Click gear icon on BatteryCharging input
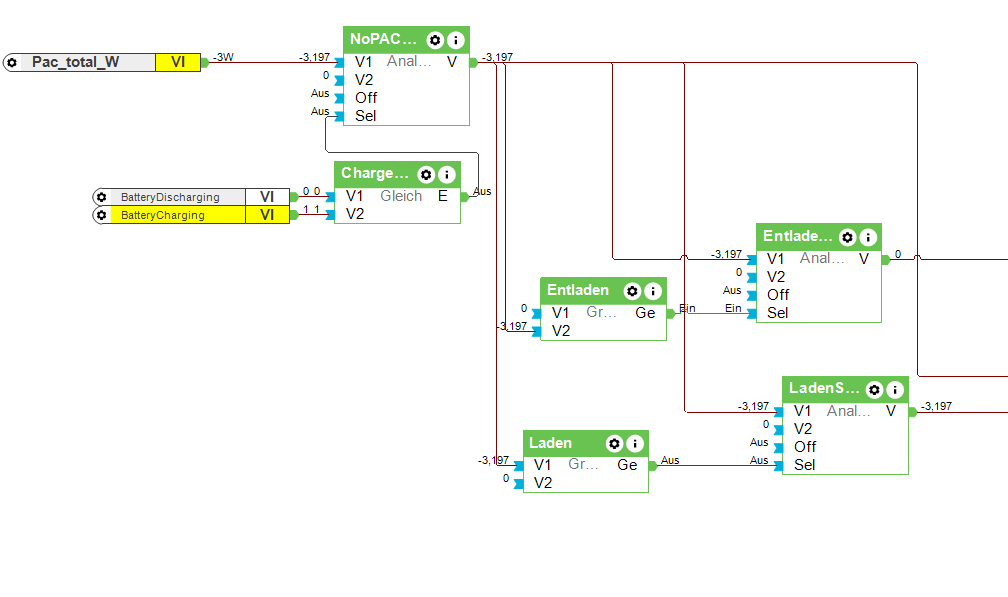The height and width of the screenshot is (597, 1008). (x=101, y=215)
